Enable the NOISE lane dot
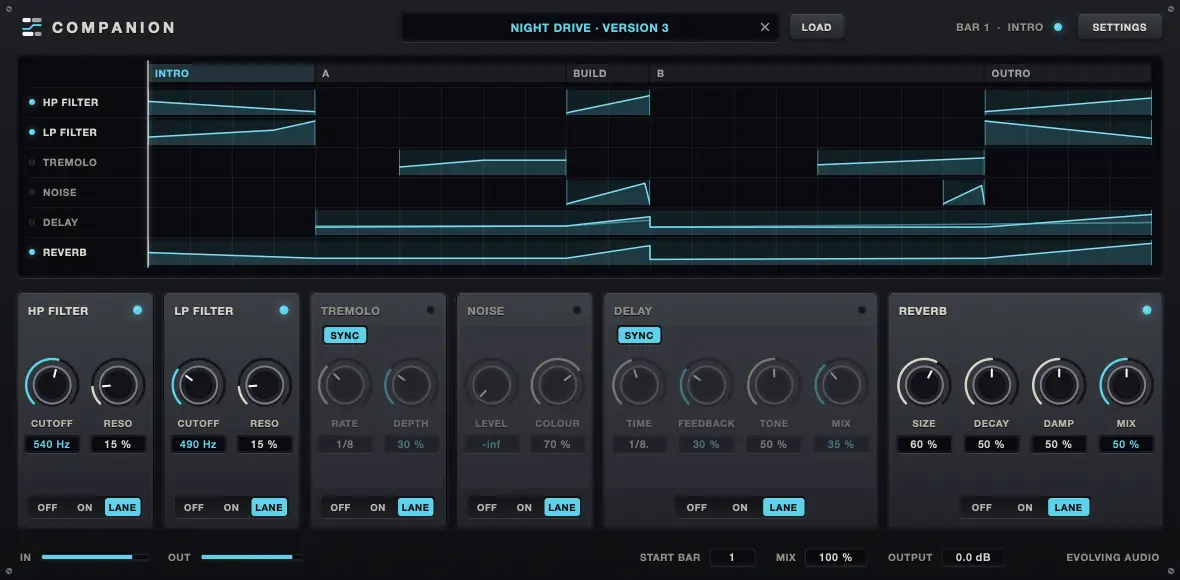Viewport: 1180px width, 580px height. 32,193
